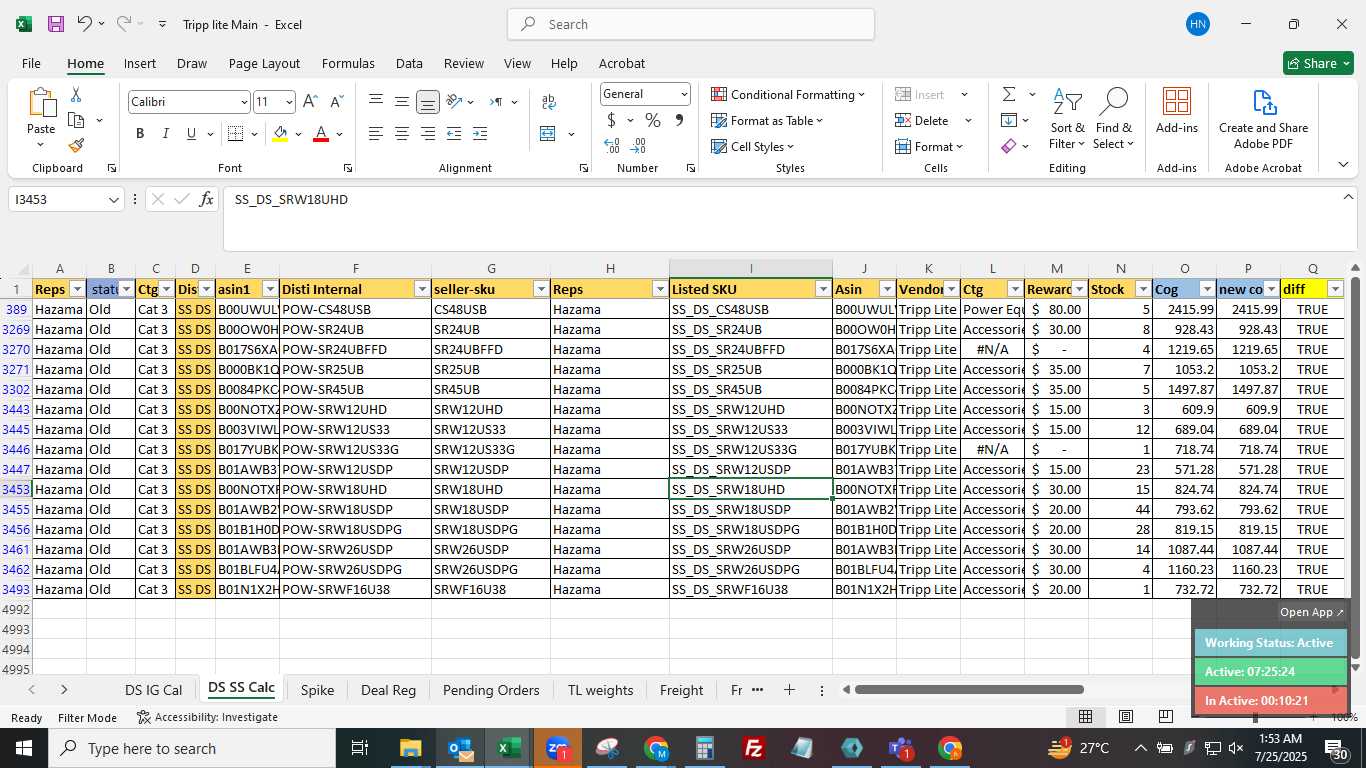
Task: Click the Borders icon
Action: pyautogui.click(x=235, y=134)
